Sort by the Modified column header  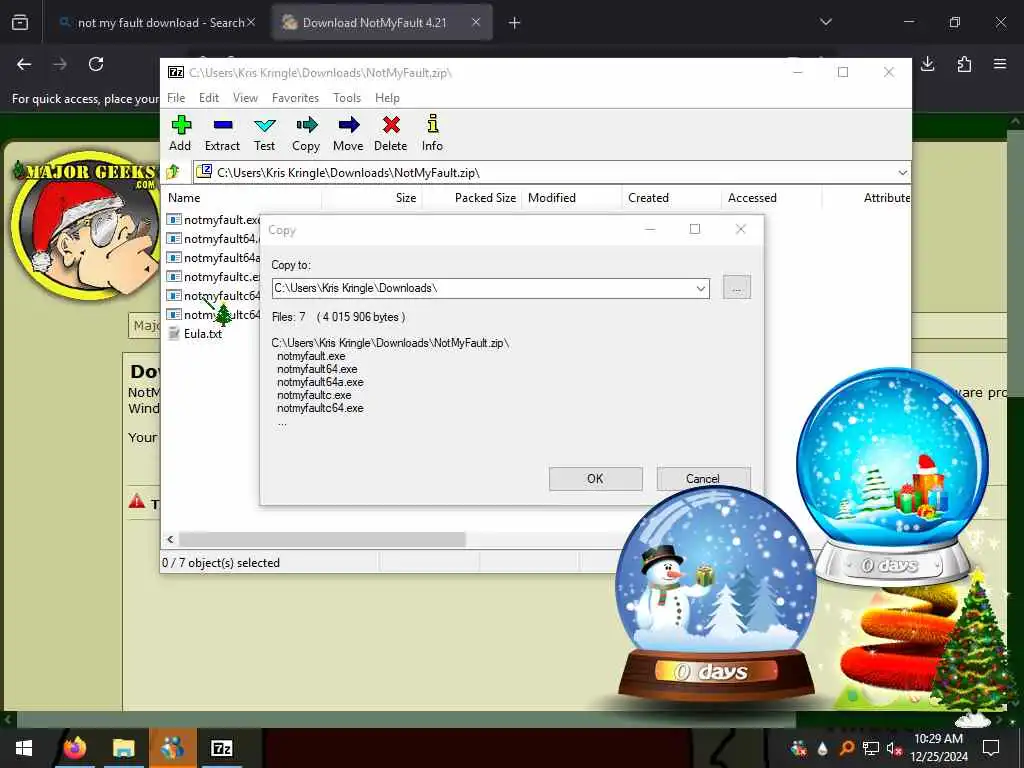point(571,198)
